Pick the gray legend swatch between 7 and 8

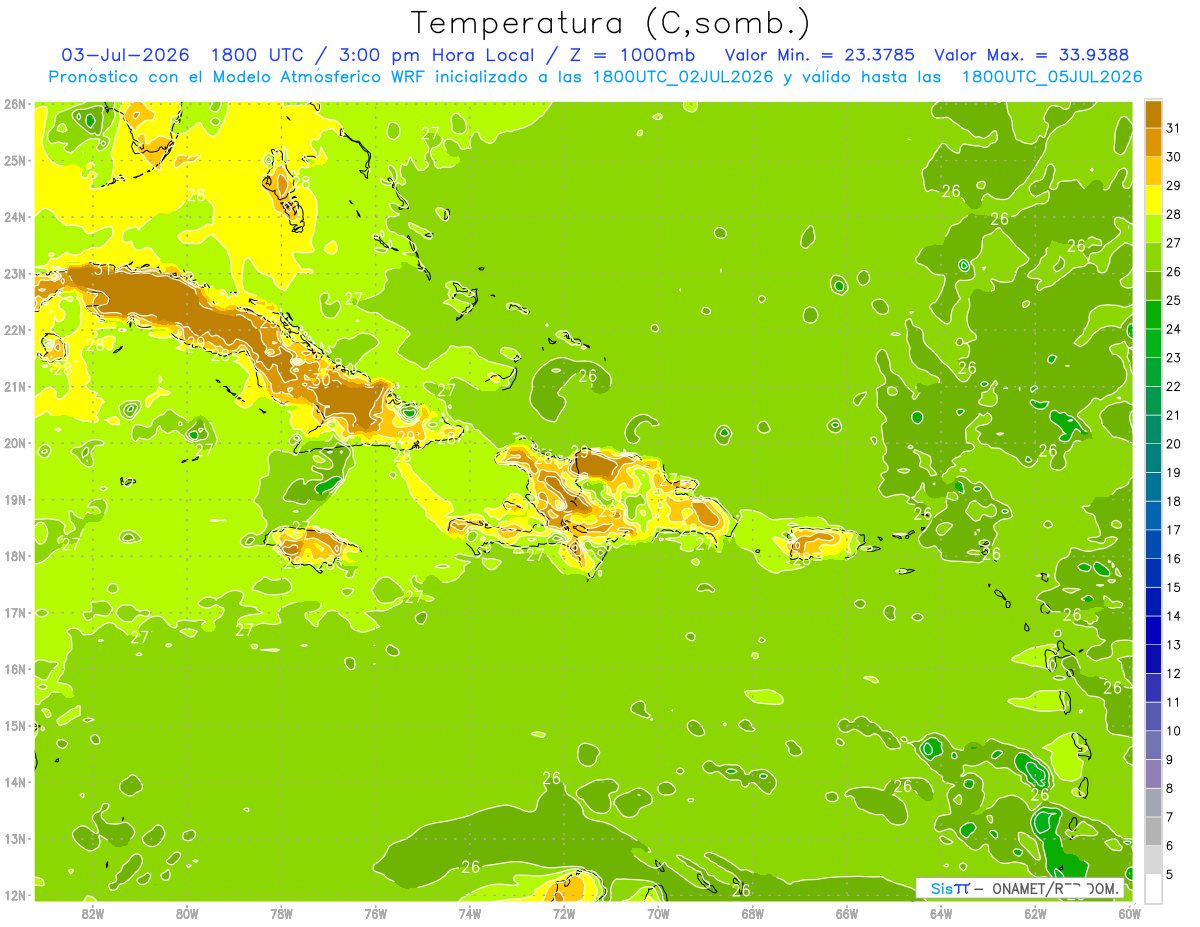pos(1153,802)
